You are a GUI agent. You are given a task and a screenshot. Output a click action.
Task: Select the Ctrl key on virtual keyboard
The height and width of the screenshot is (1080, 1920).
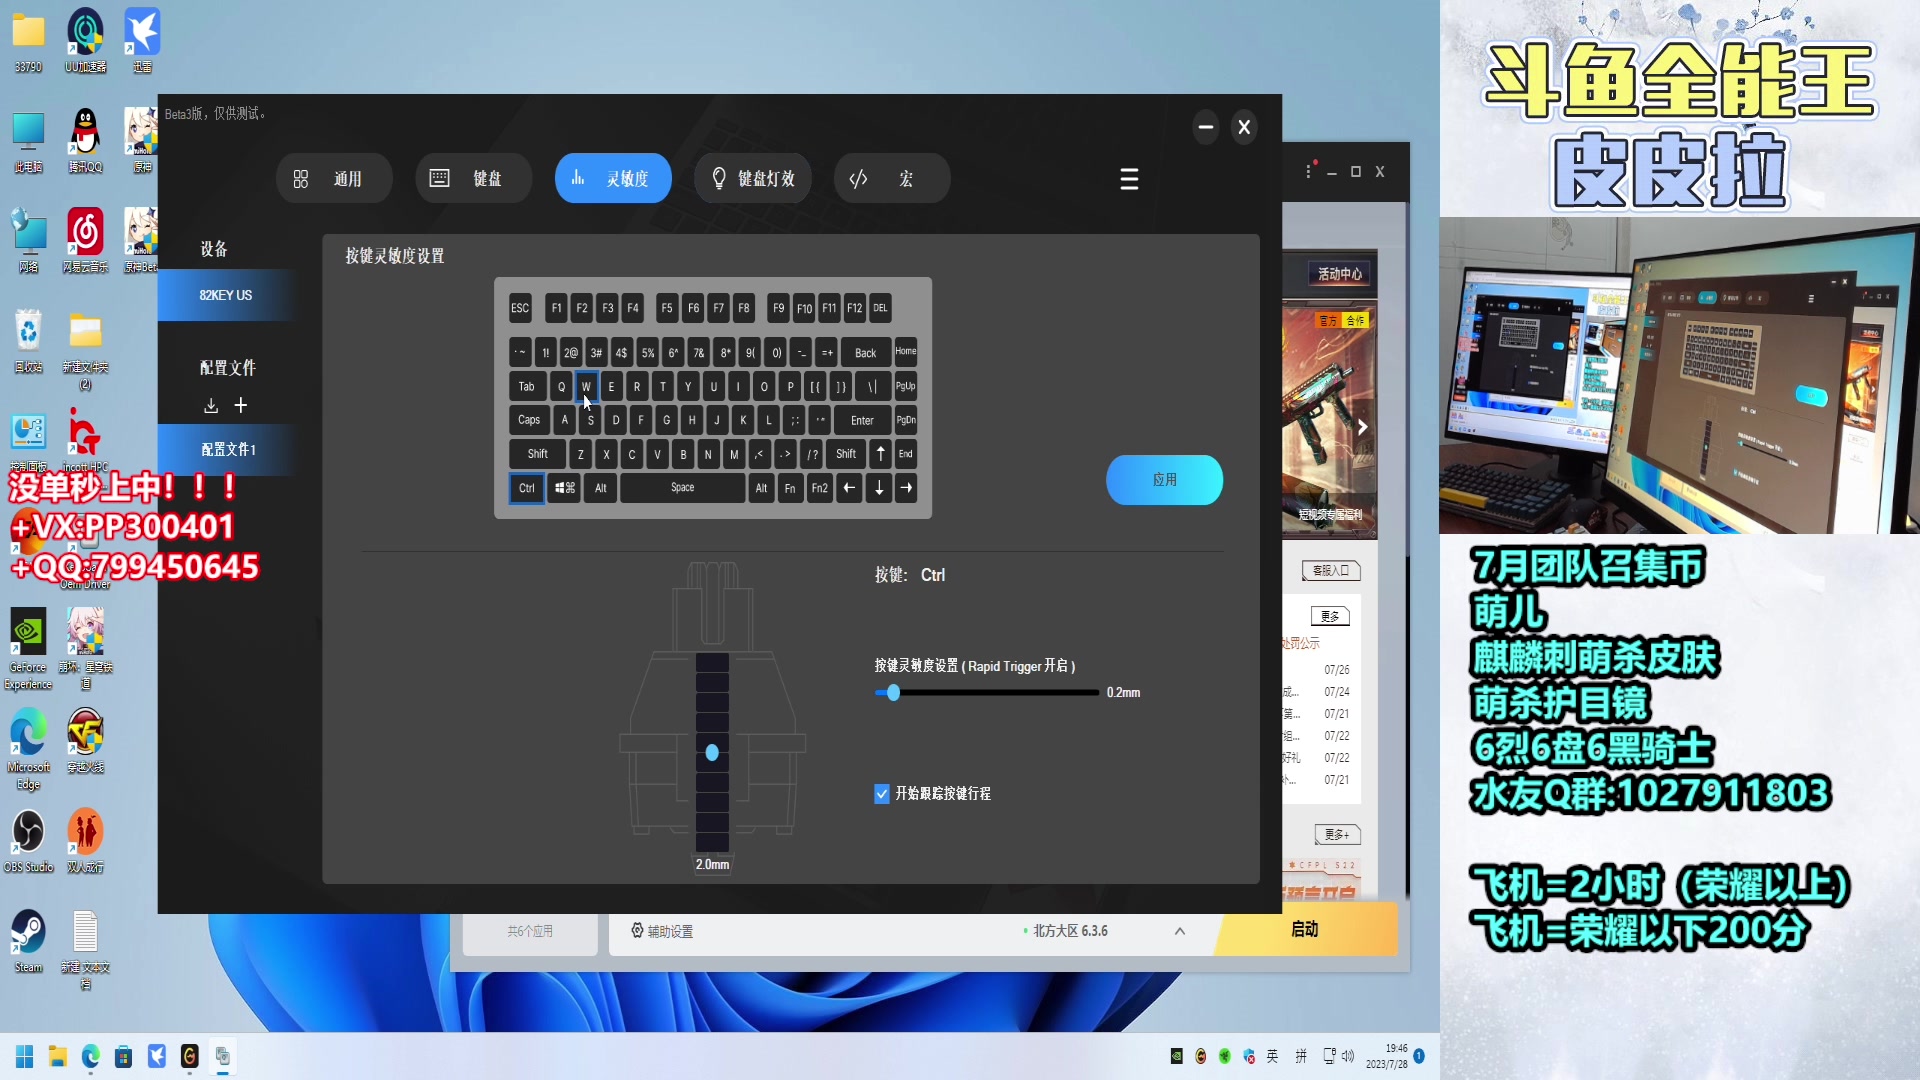[527, 488]
